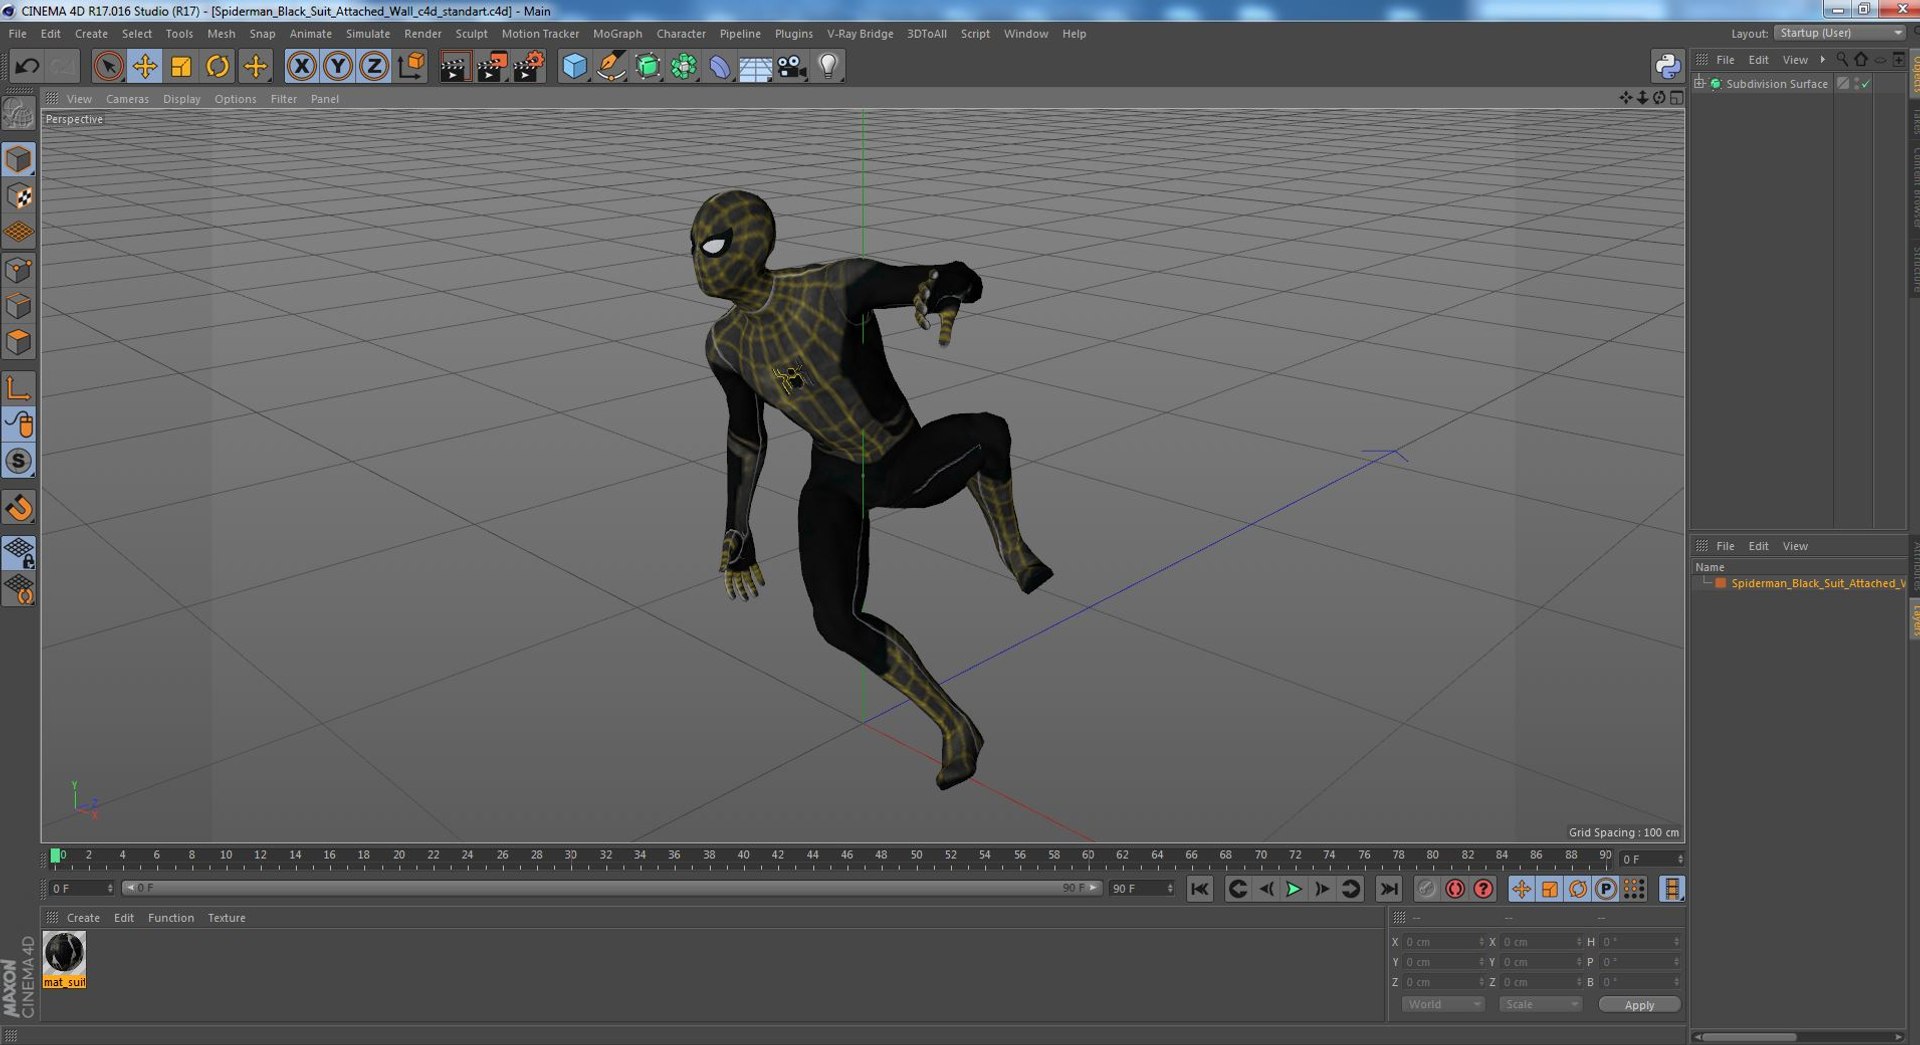The width and height of the screenshot is (1920, 1045).
Task: Click the end frame 90 F field
Action: (x=1142, y=888)
